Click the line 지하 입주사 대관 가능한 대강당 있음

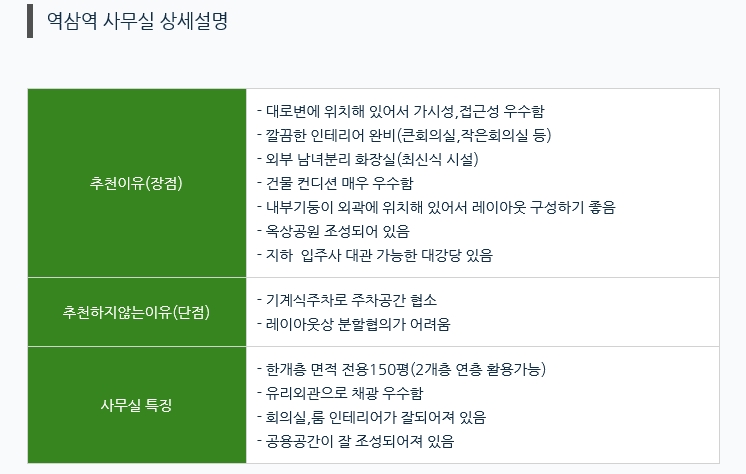coord(375,256)
